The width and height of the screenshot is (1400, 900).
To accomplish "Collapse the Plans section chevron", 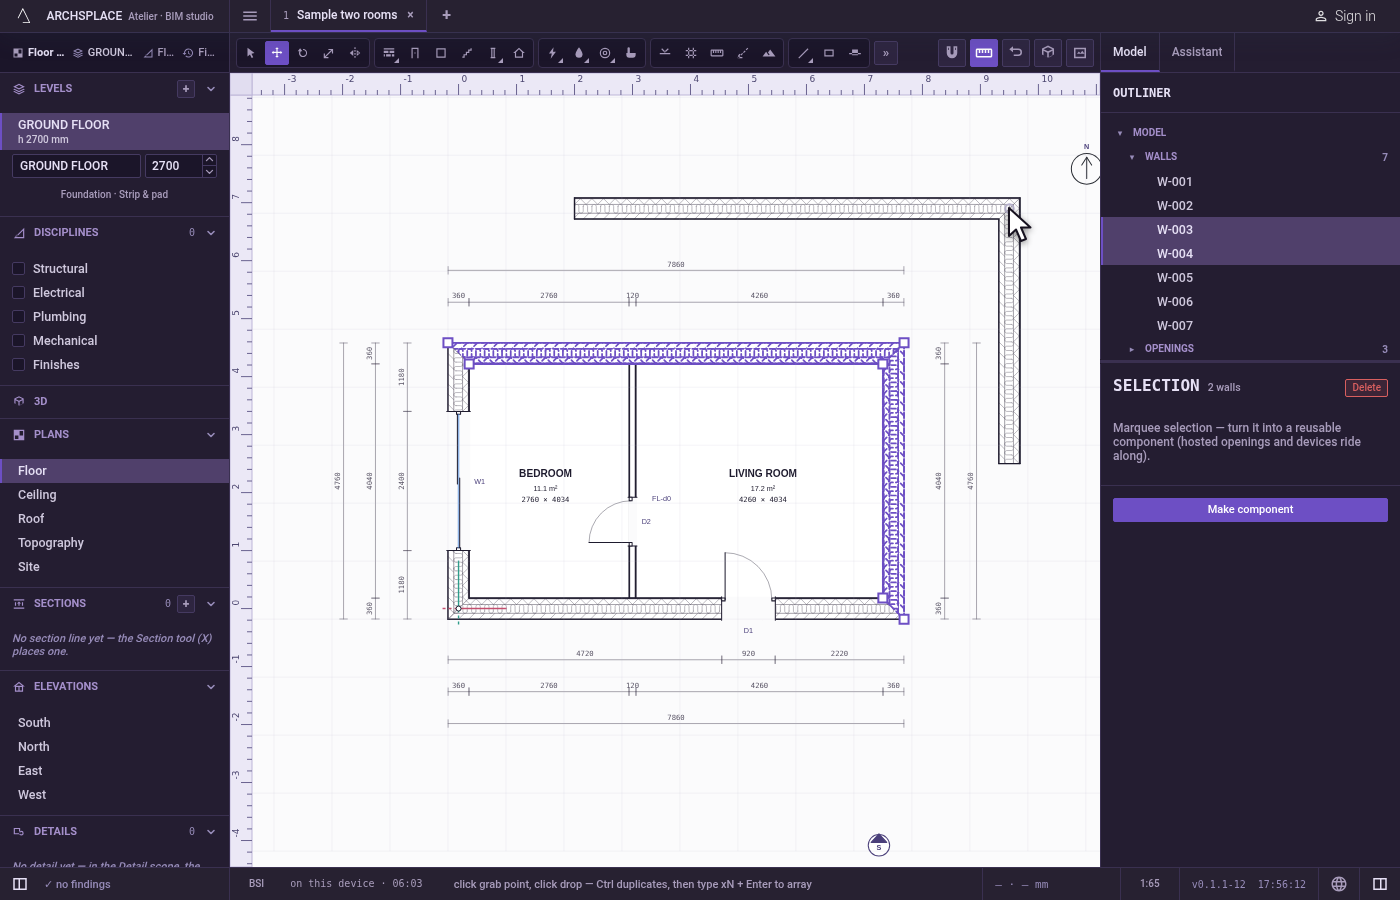I will (211, 435).
